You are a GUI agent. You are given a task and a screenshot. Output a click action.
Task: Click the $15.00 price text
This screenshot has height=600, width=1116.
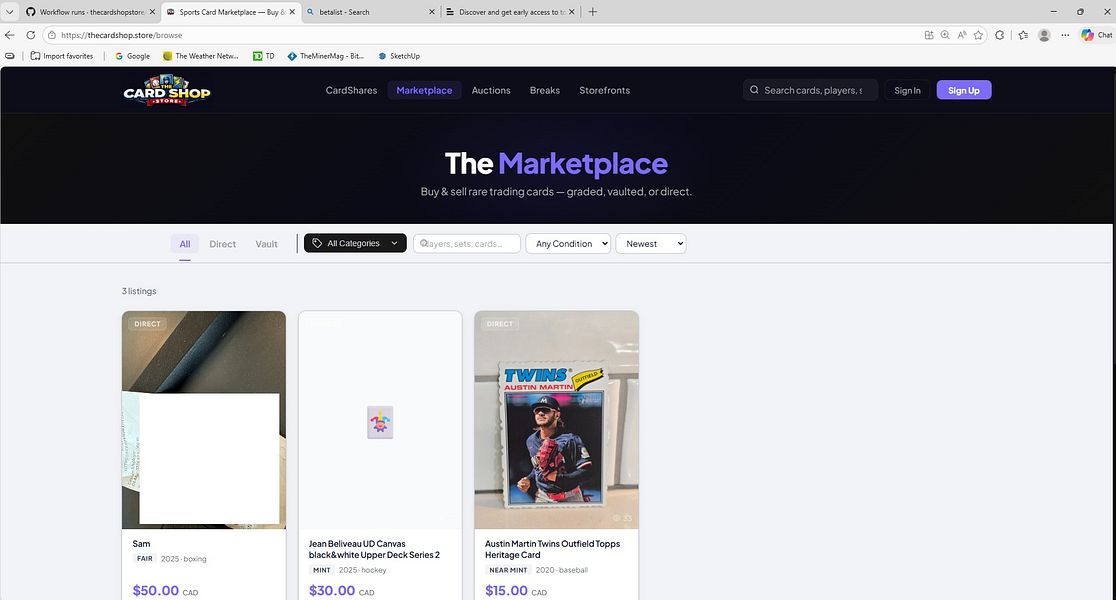[x=507, y=591]
